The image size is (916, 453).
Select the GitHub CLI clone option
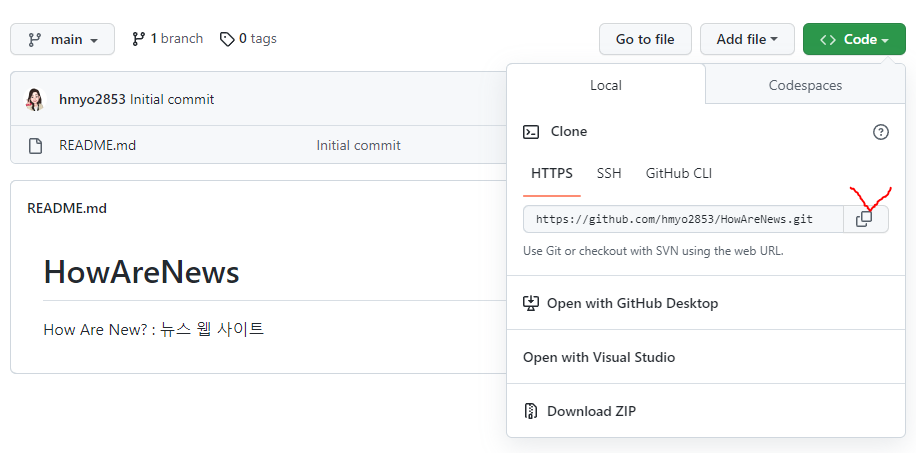[x=678, y=174]
